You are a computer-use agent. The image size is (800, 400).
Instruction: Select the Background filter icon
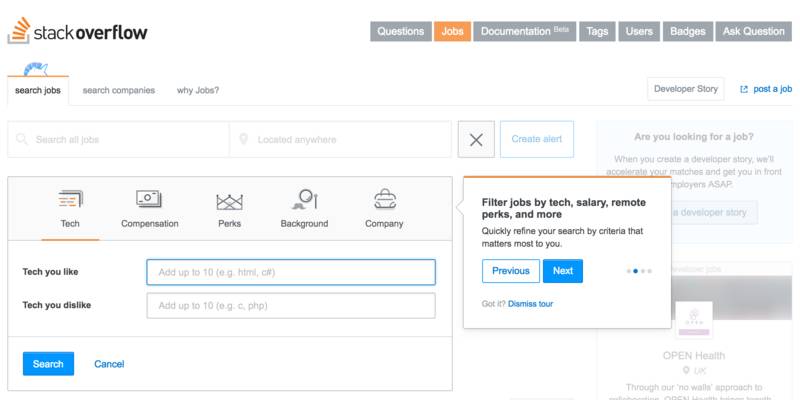tap(305, 199)
